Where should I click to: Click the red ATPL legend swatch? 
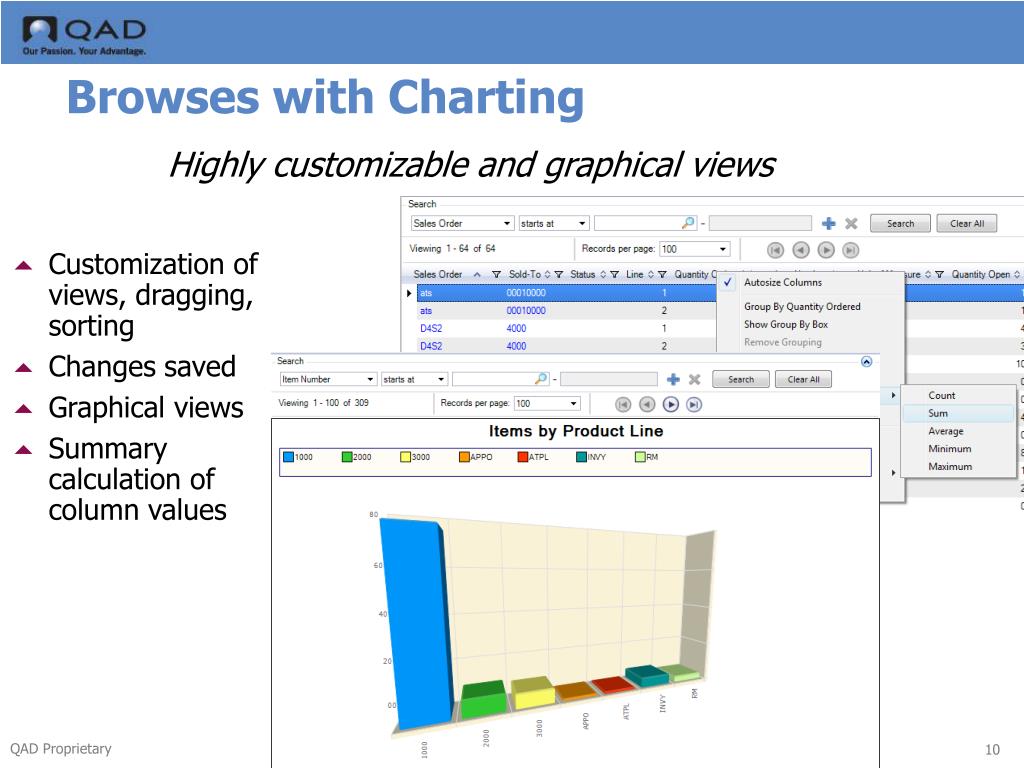[522, 457]
